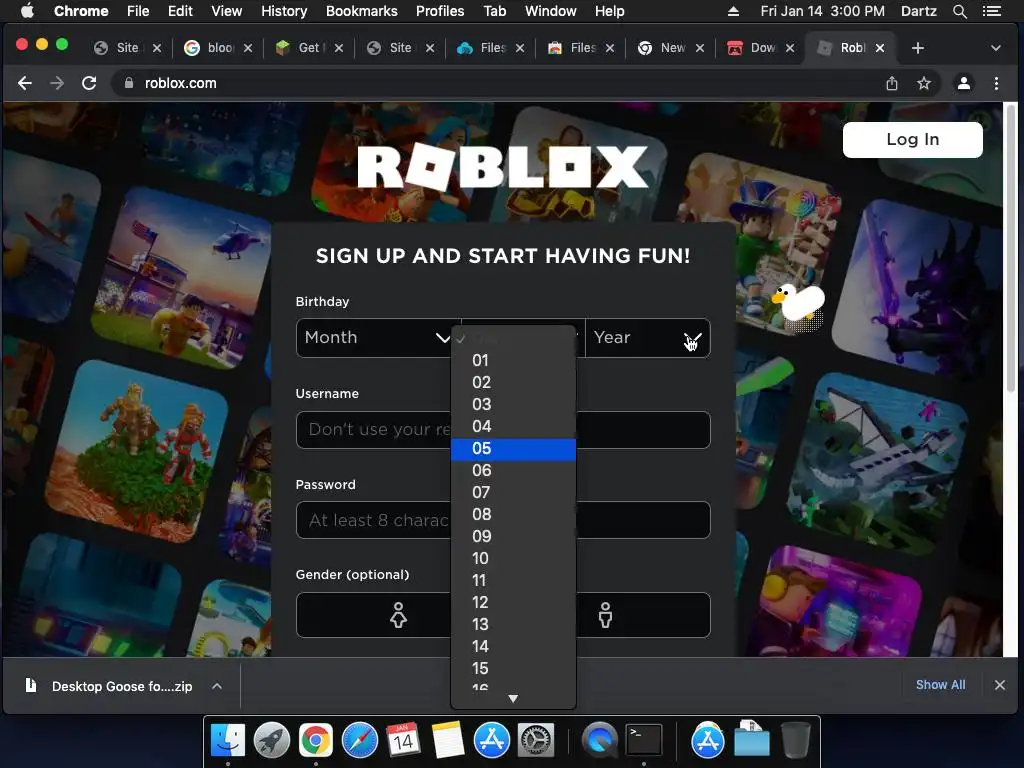The image size is (1024, 768).
Task: Open Finder from the Dock
Action: tap(228, 741)
